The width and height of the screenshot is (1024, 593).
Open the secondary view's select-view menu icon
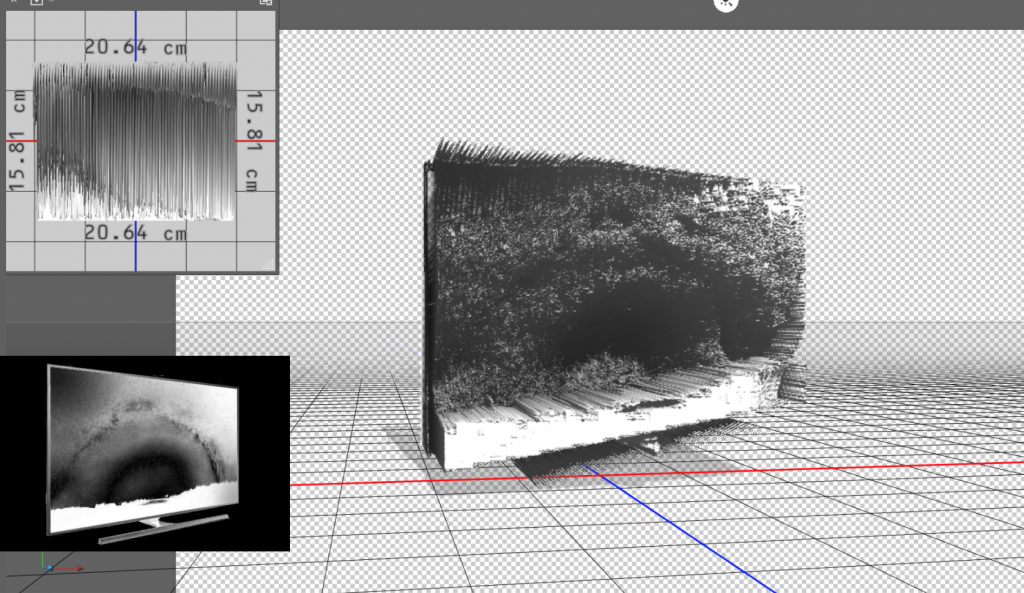coord(37,3)
